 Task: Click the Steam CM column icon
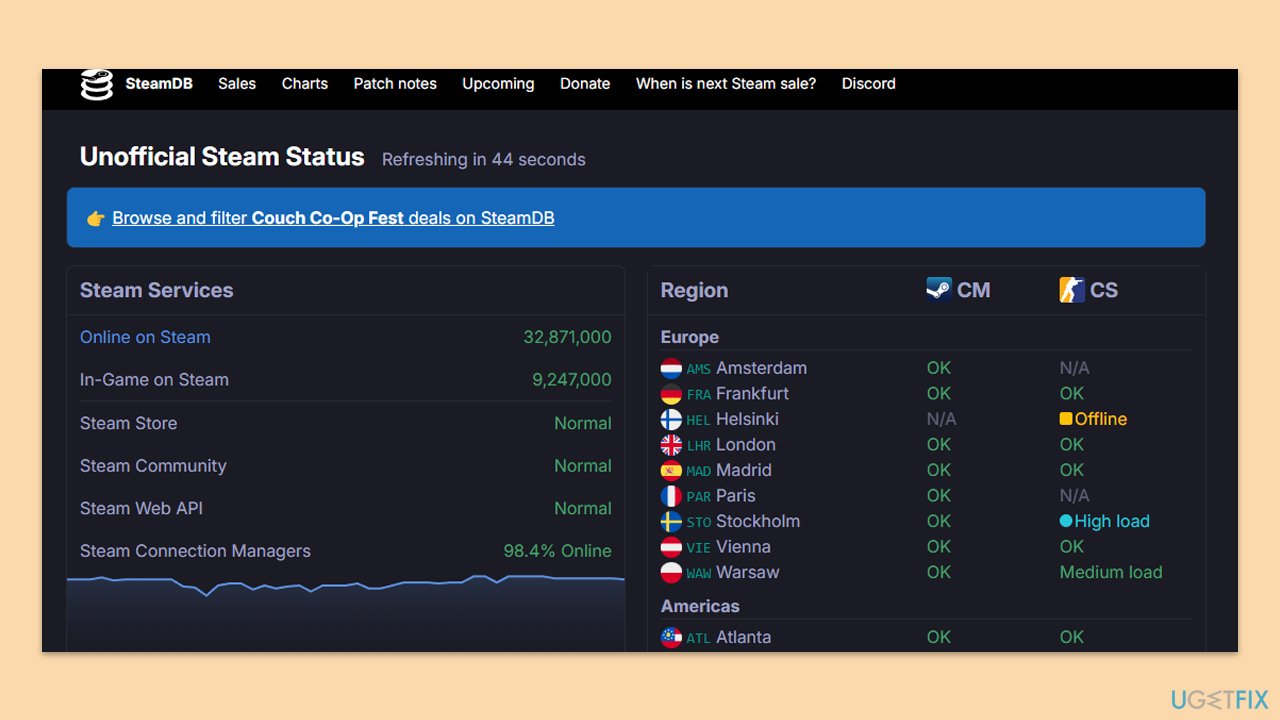[939, 290]
